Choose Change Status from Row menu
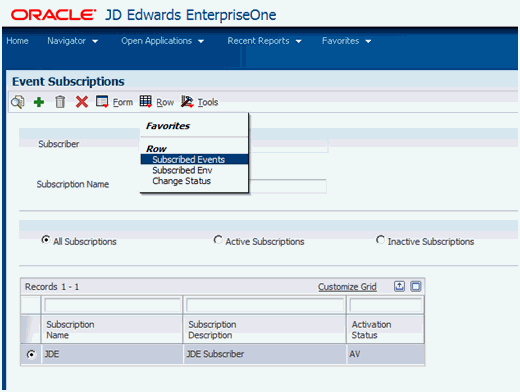Screen dimensions: 520x392 182,181
